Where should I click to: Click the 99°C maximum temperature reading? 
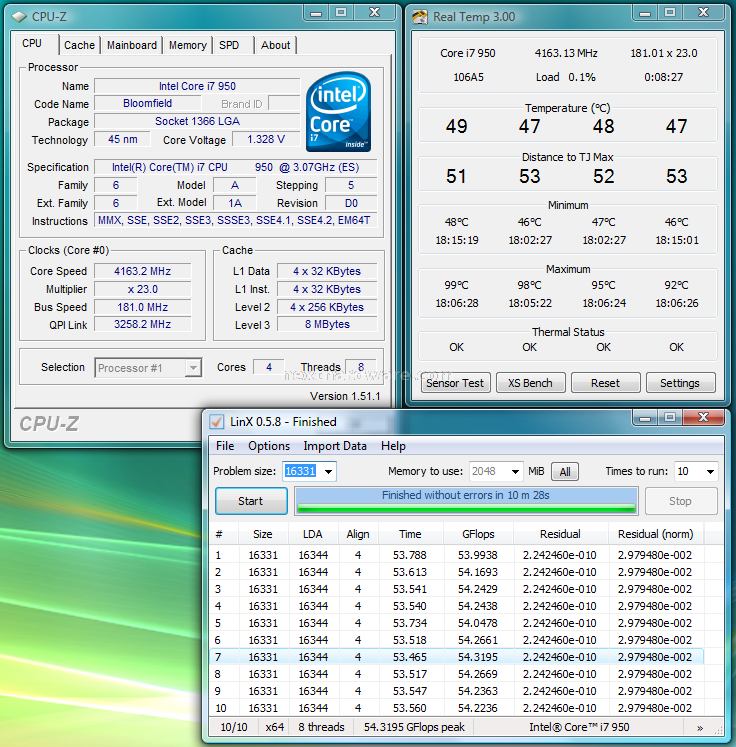point(456,285)
